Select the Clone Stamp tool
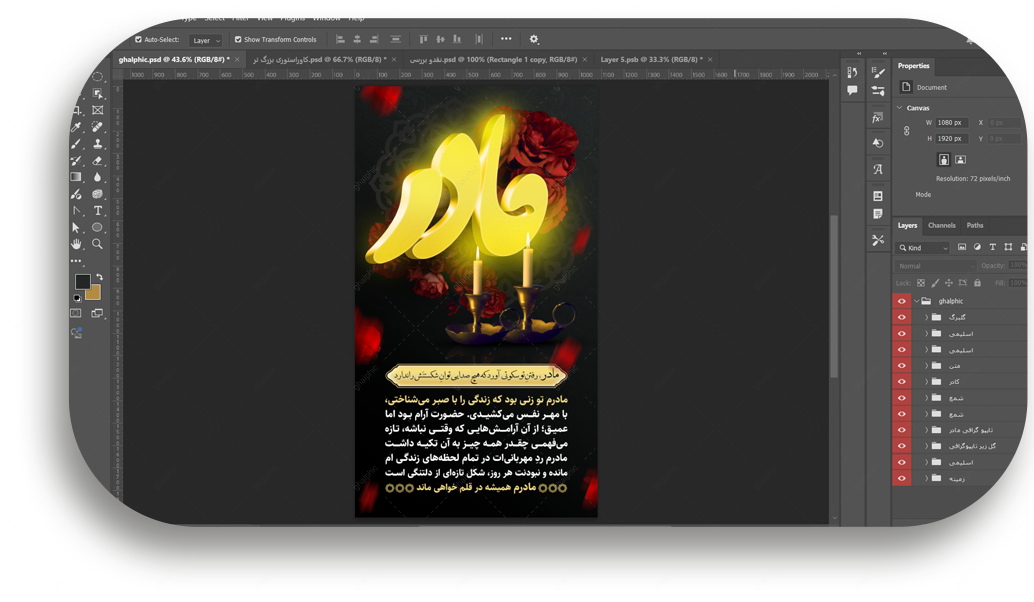 pos(98,144)
